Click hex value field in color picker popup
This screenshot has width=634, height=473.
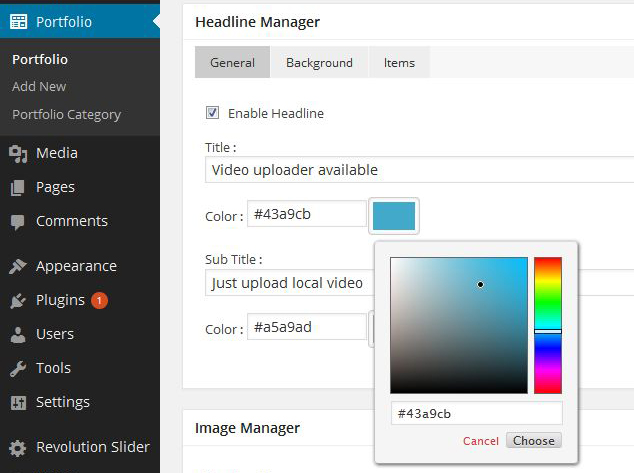click(477, 413)
